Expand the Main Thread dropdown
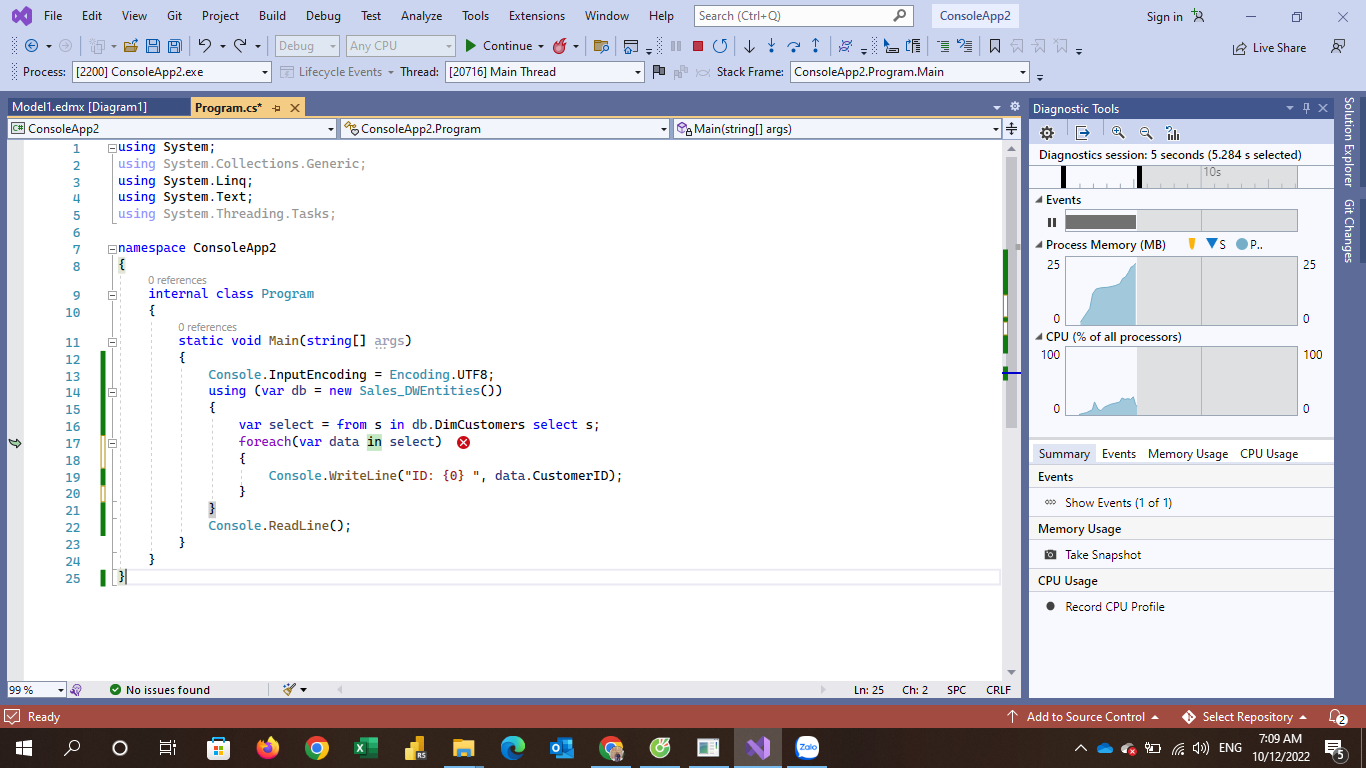The width and height of the screenshot is (1366, 768). point(638,72)
